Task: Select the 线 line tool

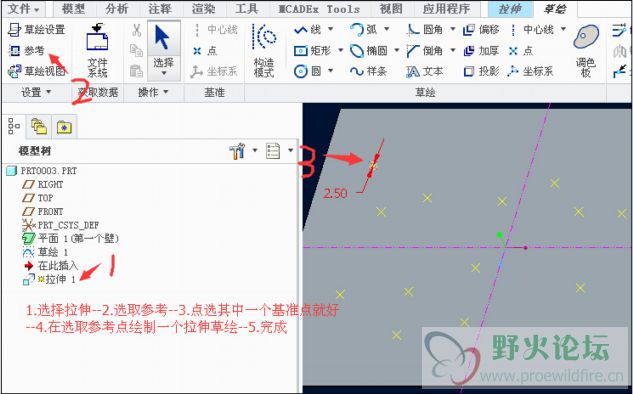Action: coord(308,29)
